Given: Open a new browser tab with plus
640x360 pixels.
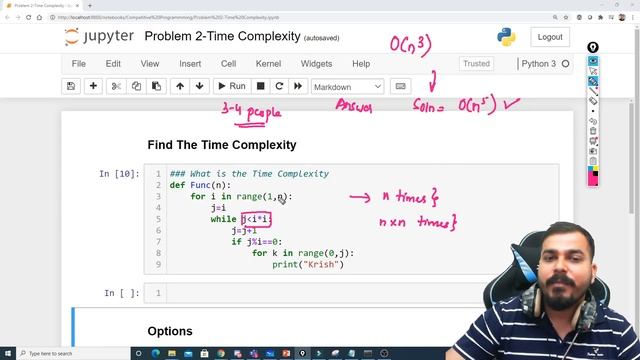Looking at the screenshot, I should point(90,6).
